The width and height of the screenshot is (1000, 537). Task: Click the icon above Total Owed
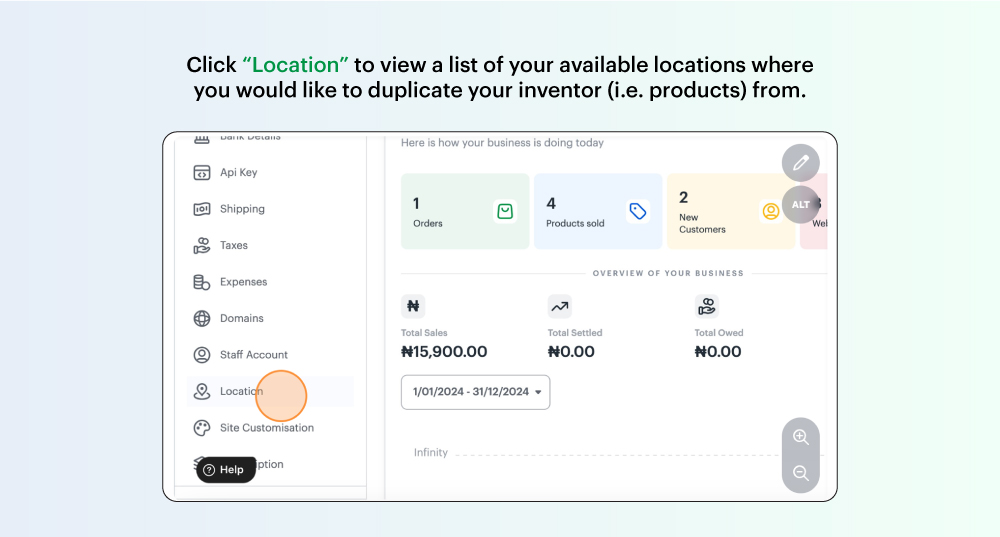coord(706,306)
